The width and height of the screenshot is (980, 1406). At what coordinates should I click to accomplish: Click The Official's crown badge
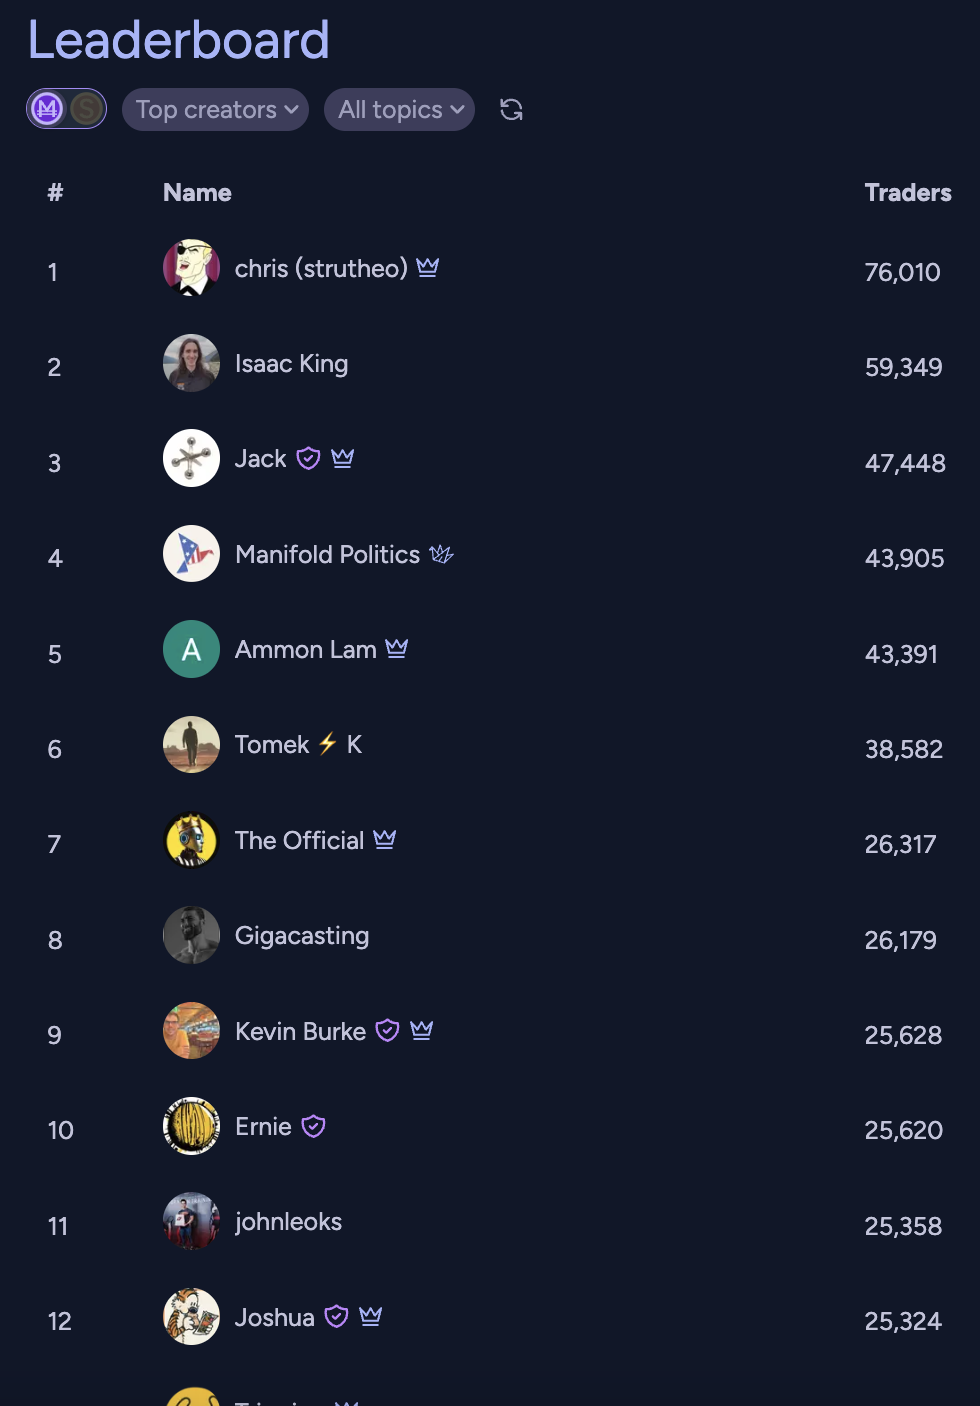pos(385,839)
